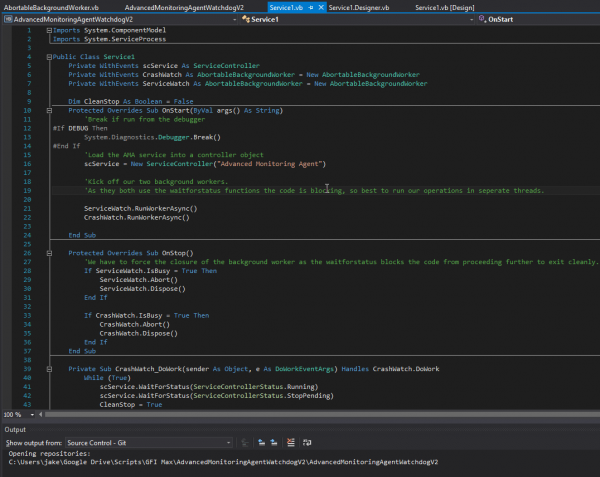Click the Find Message in Code icon
600x477 pixels.
(x=245, y=441)
